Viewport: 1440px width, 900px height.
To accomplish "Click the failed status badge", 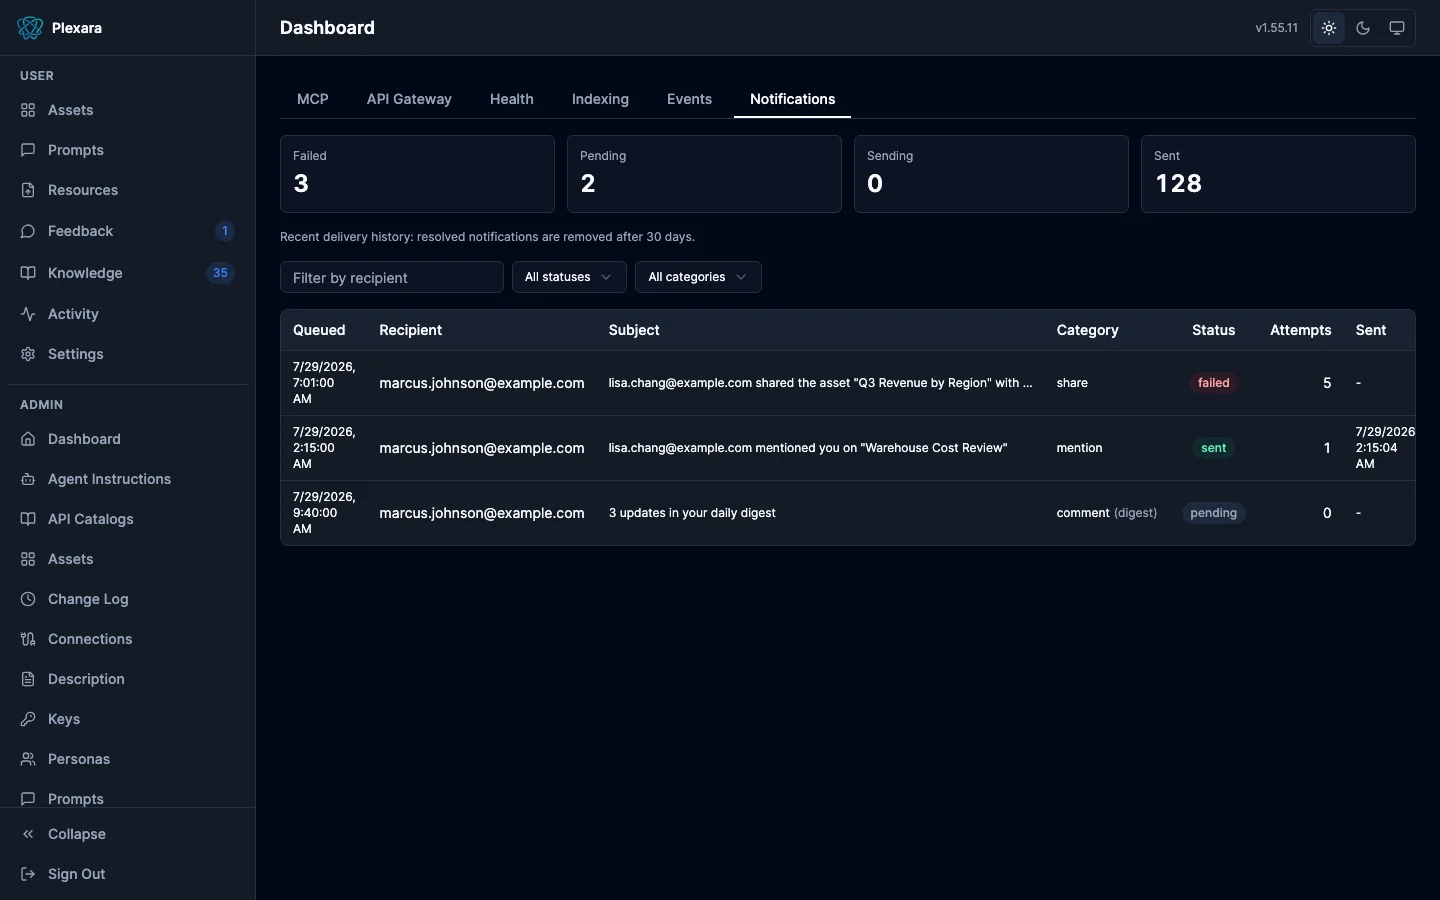I will point(1213,383).
